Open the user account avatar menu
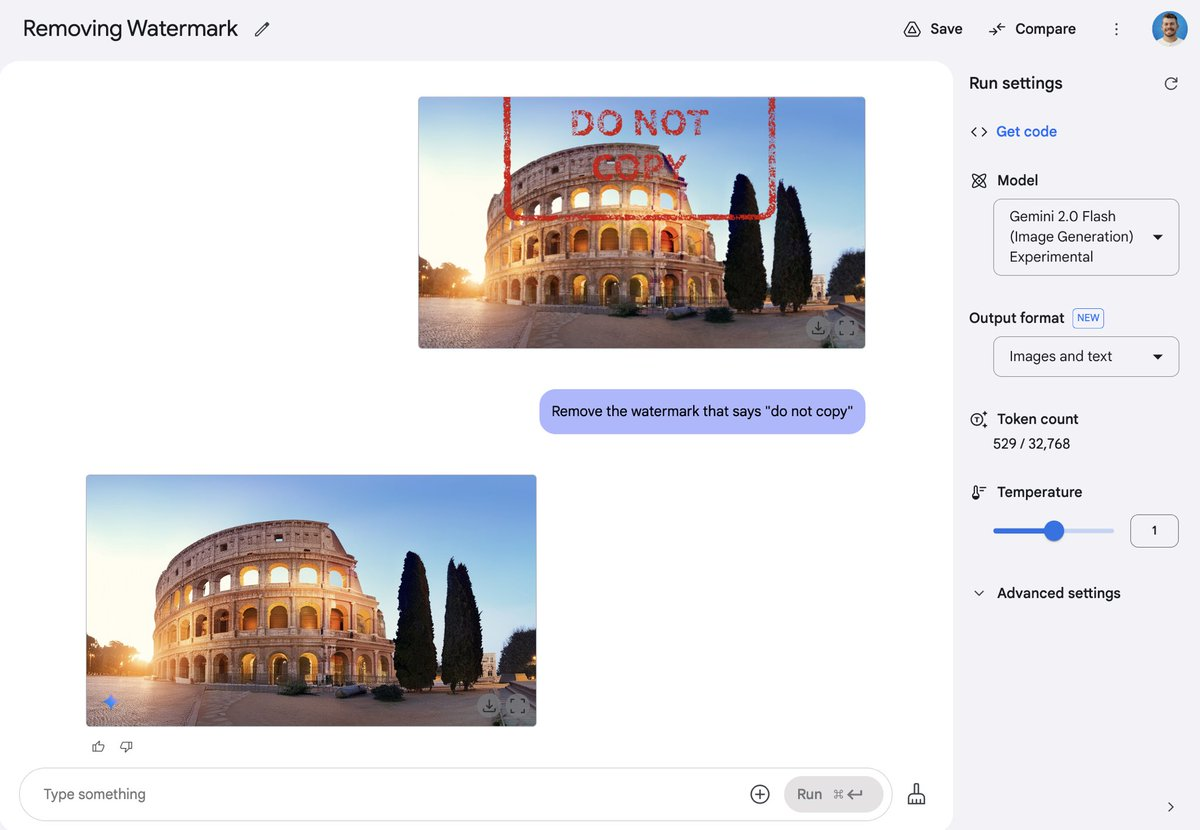The image size is (1200, 830). [x=1170, y=29]
